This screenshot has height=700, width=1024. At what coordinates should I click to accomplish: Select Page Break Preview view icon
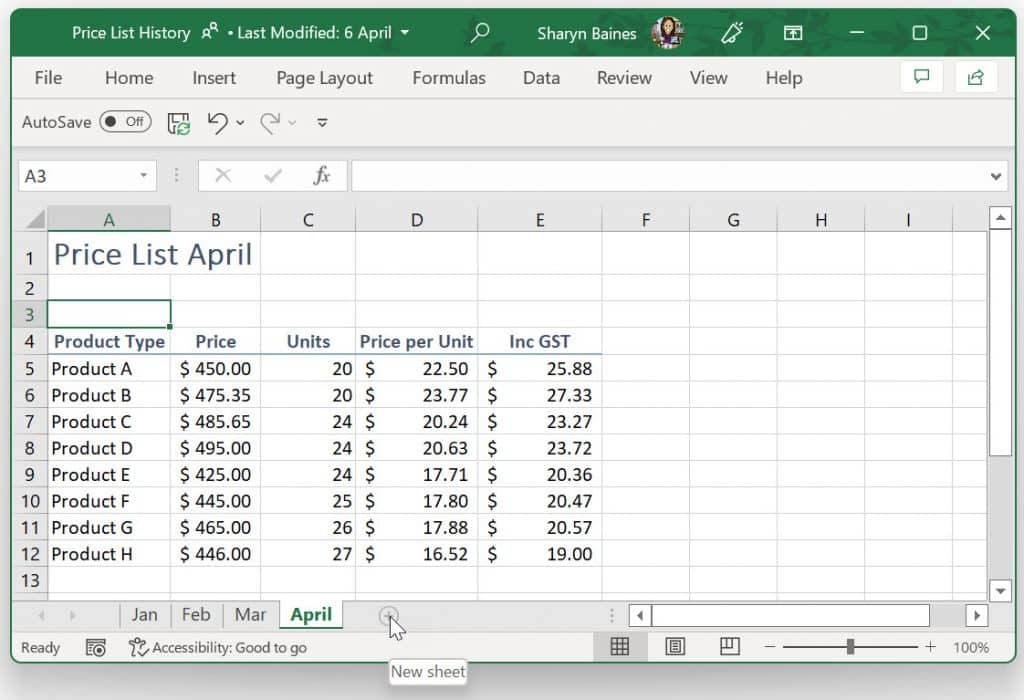click(729, 646)
